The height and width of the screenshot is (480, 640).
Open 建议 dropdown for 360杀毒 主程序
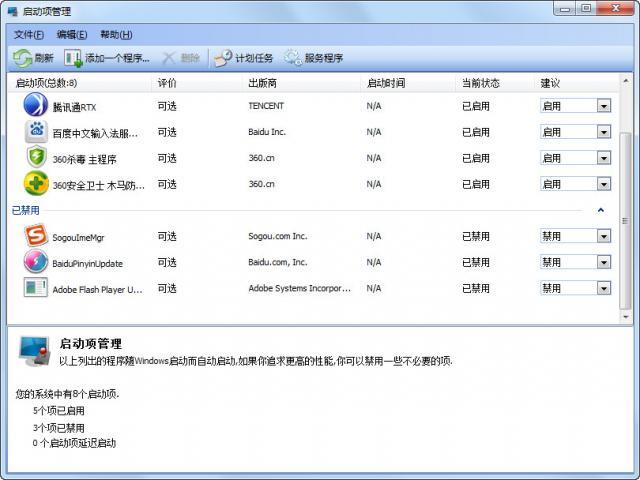pos(604,158)
